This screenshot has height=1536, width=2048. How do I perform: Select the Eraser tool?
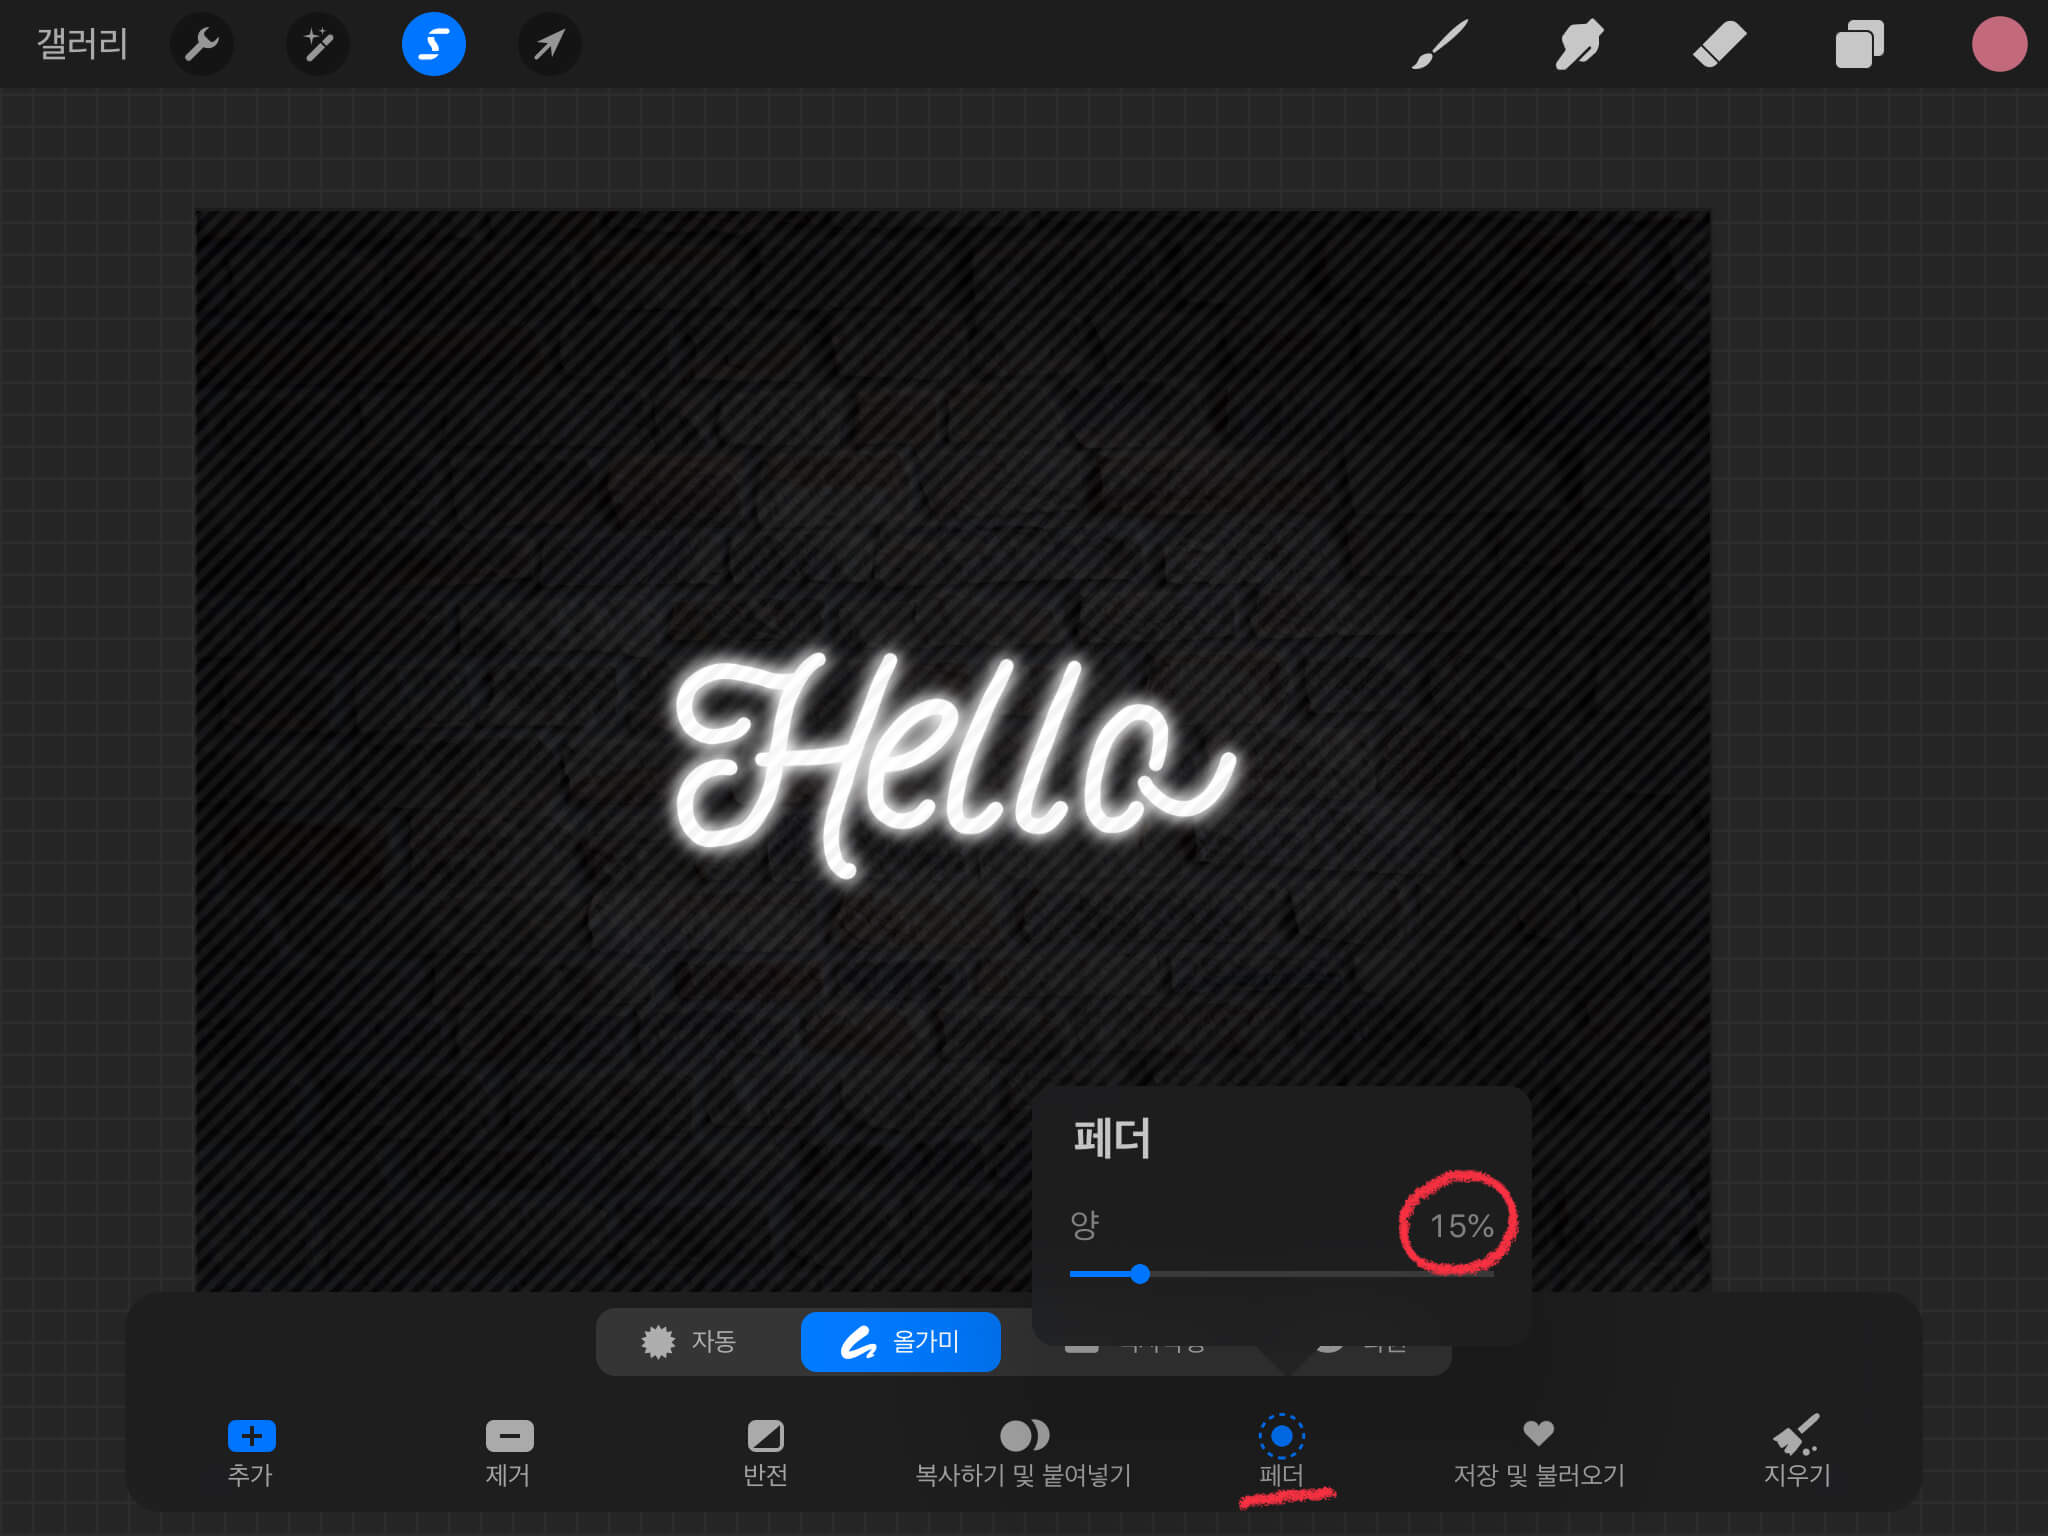pyautogui.click(x=1719, y=44)
